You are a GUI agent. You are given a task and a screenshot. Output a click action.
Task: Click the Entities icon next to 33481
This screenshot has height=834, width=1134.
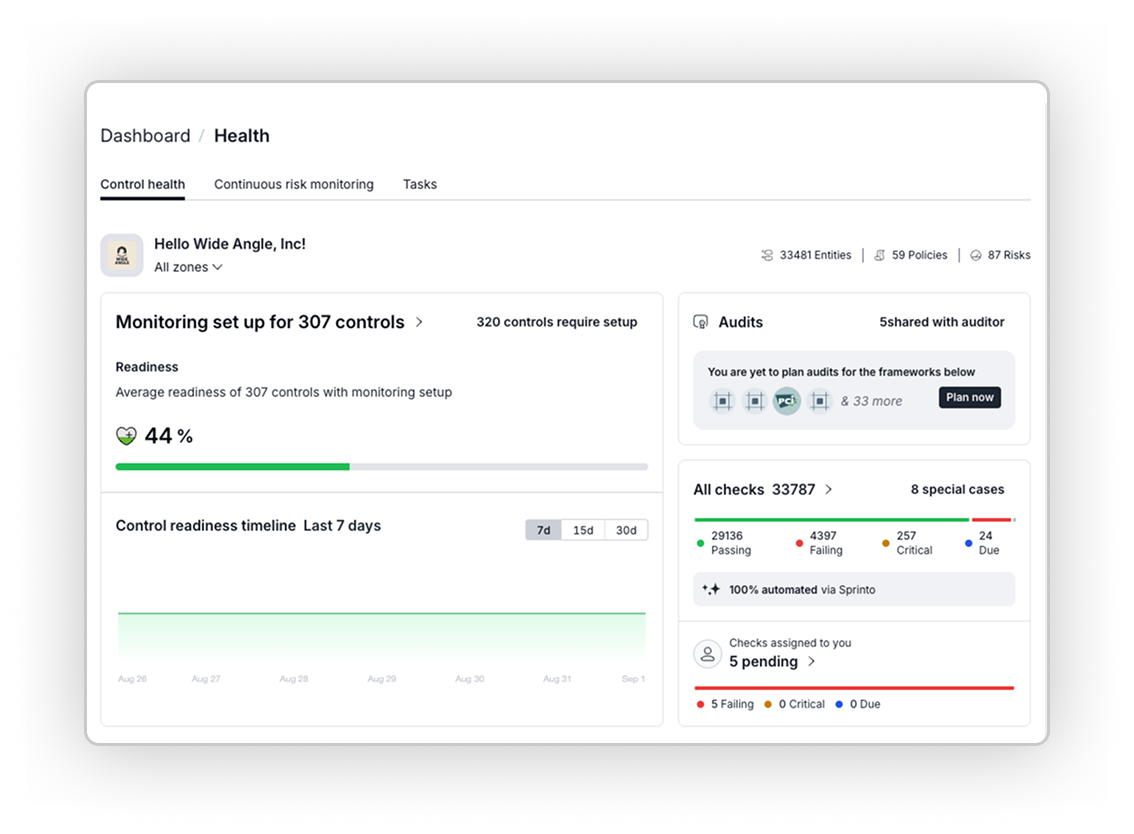click(x=767, y=256)
